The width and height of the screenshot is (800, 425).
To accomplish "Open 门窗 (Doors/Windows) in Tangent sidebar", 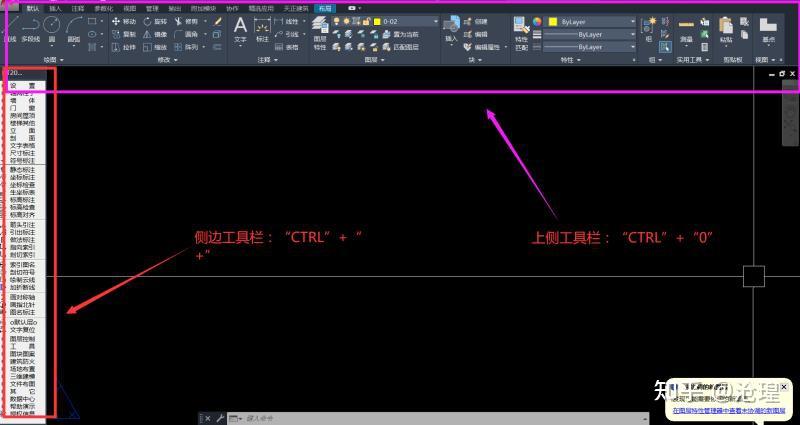I will pos(22,109).
